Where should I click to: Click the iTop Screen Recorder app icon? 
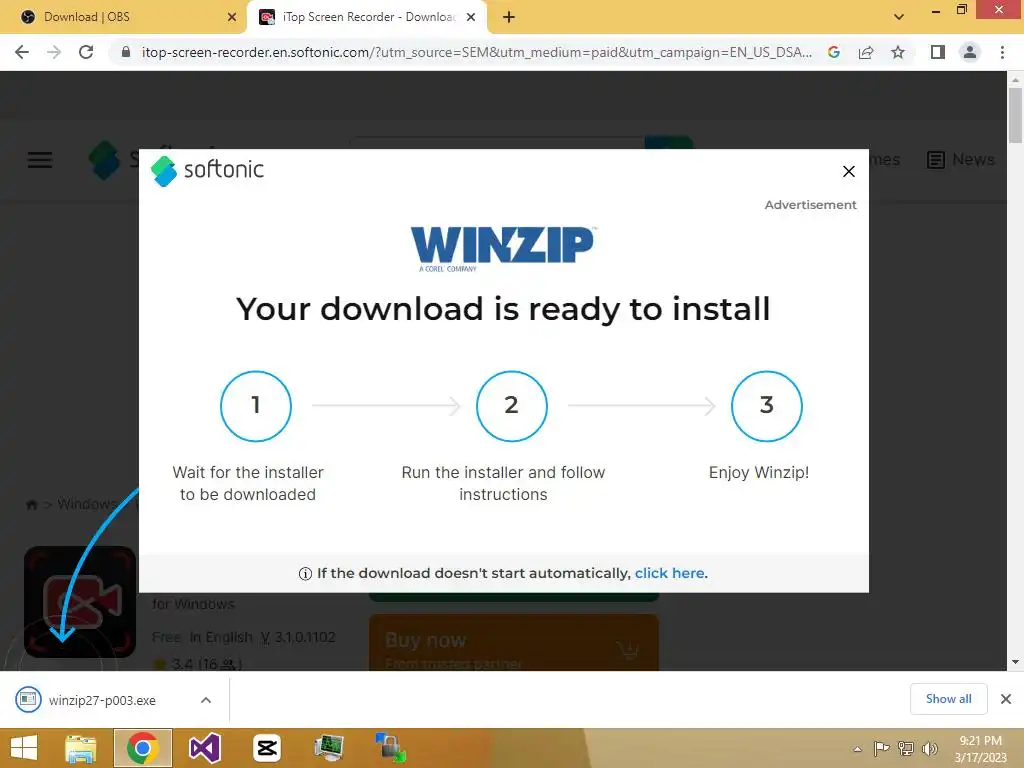80,601
